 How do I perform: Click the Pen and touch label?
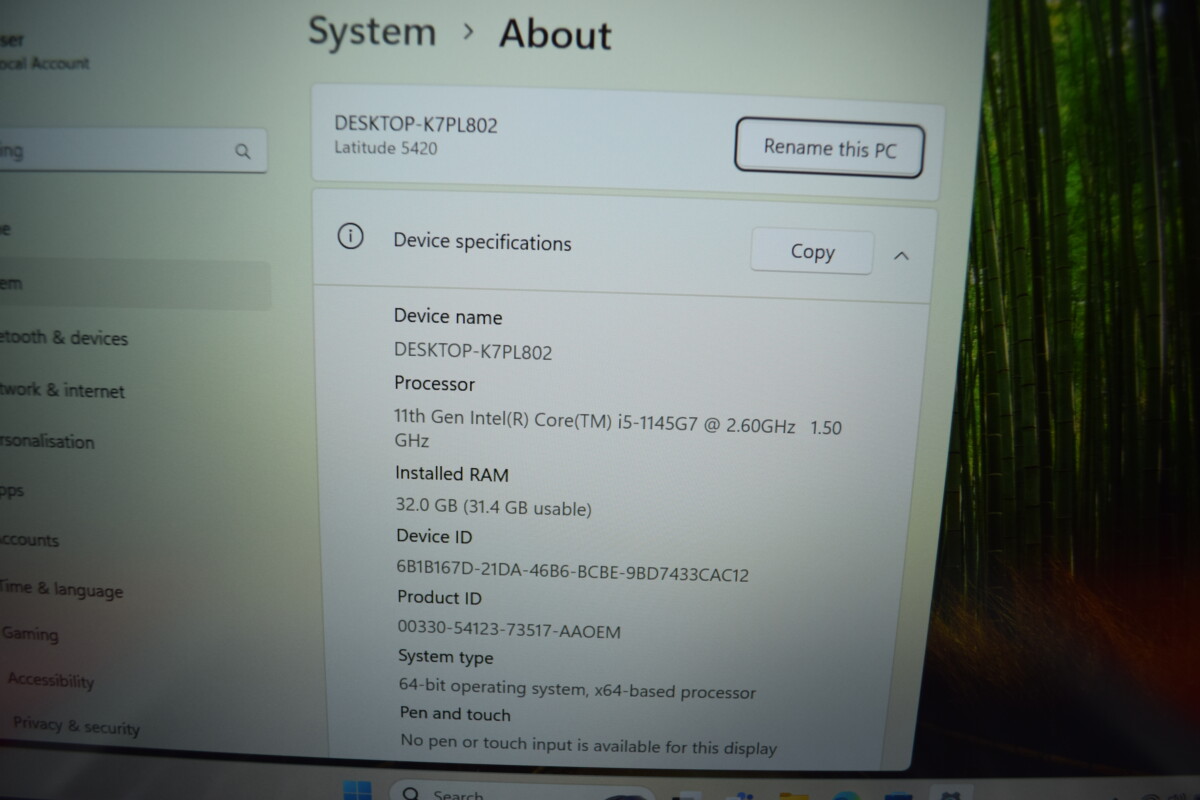(x=455, y=714)
